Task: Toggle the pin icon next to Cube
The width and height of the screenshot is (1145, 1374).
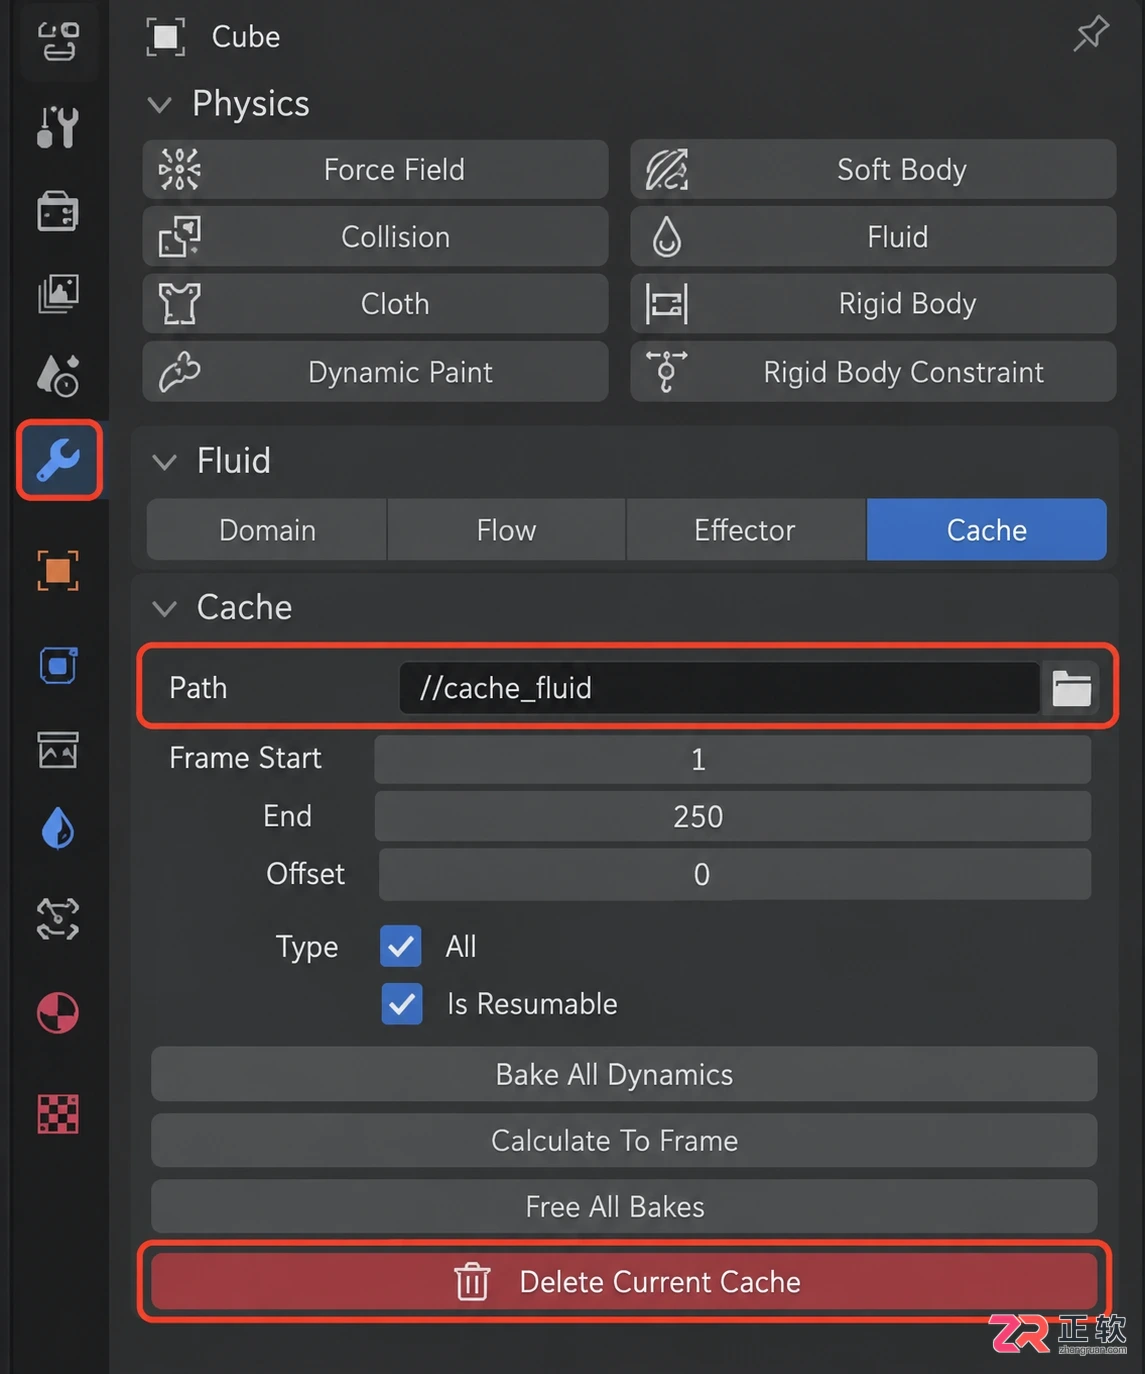Action: tap(1091, 35)
